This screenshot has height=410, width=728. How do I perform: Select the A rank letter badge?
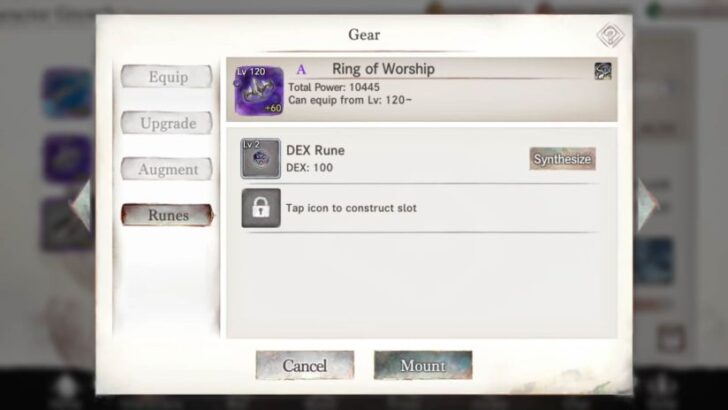pos(301,70)
